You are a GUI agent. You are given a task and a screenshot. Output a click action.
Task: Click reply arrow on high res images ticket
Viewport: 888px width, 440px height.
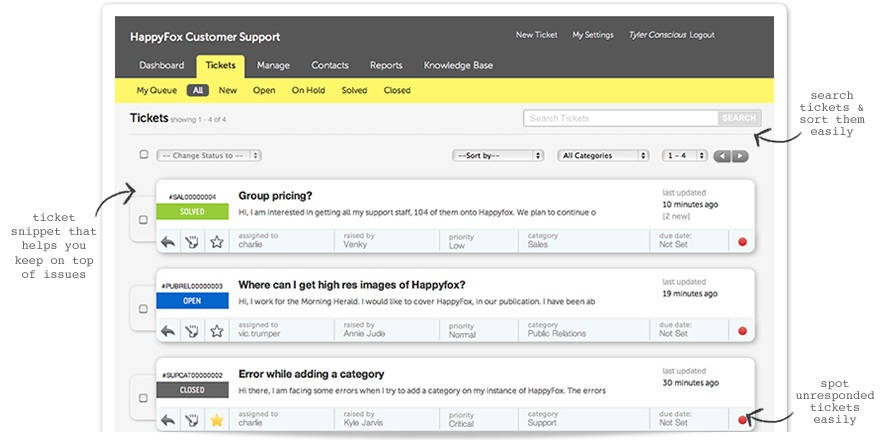pos(168,330)
